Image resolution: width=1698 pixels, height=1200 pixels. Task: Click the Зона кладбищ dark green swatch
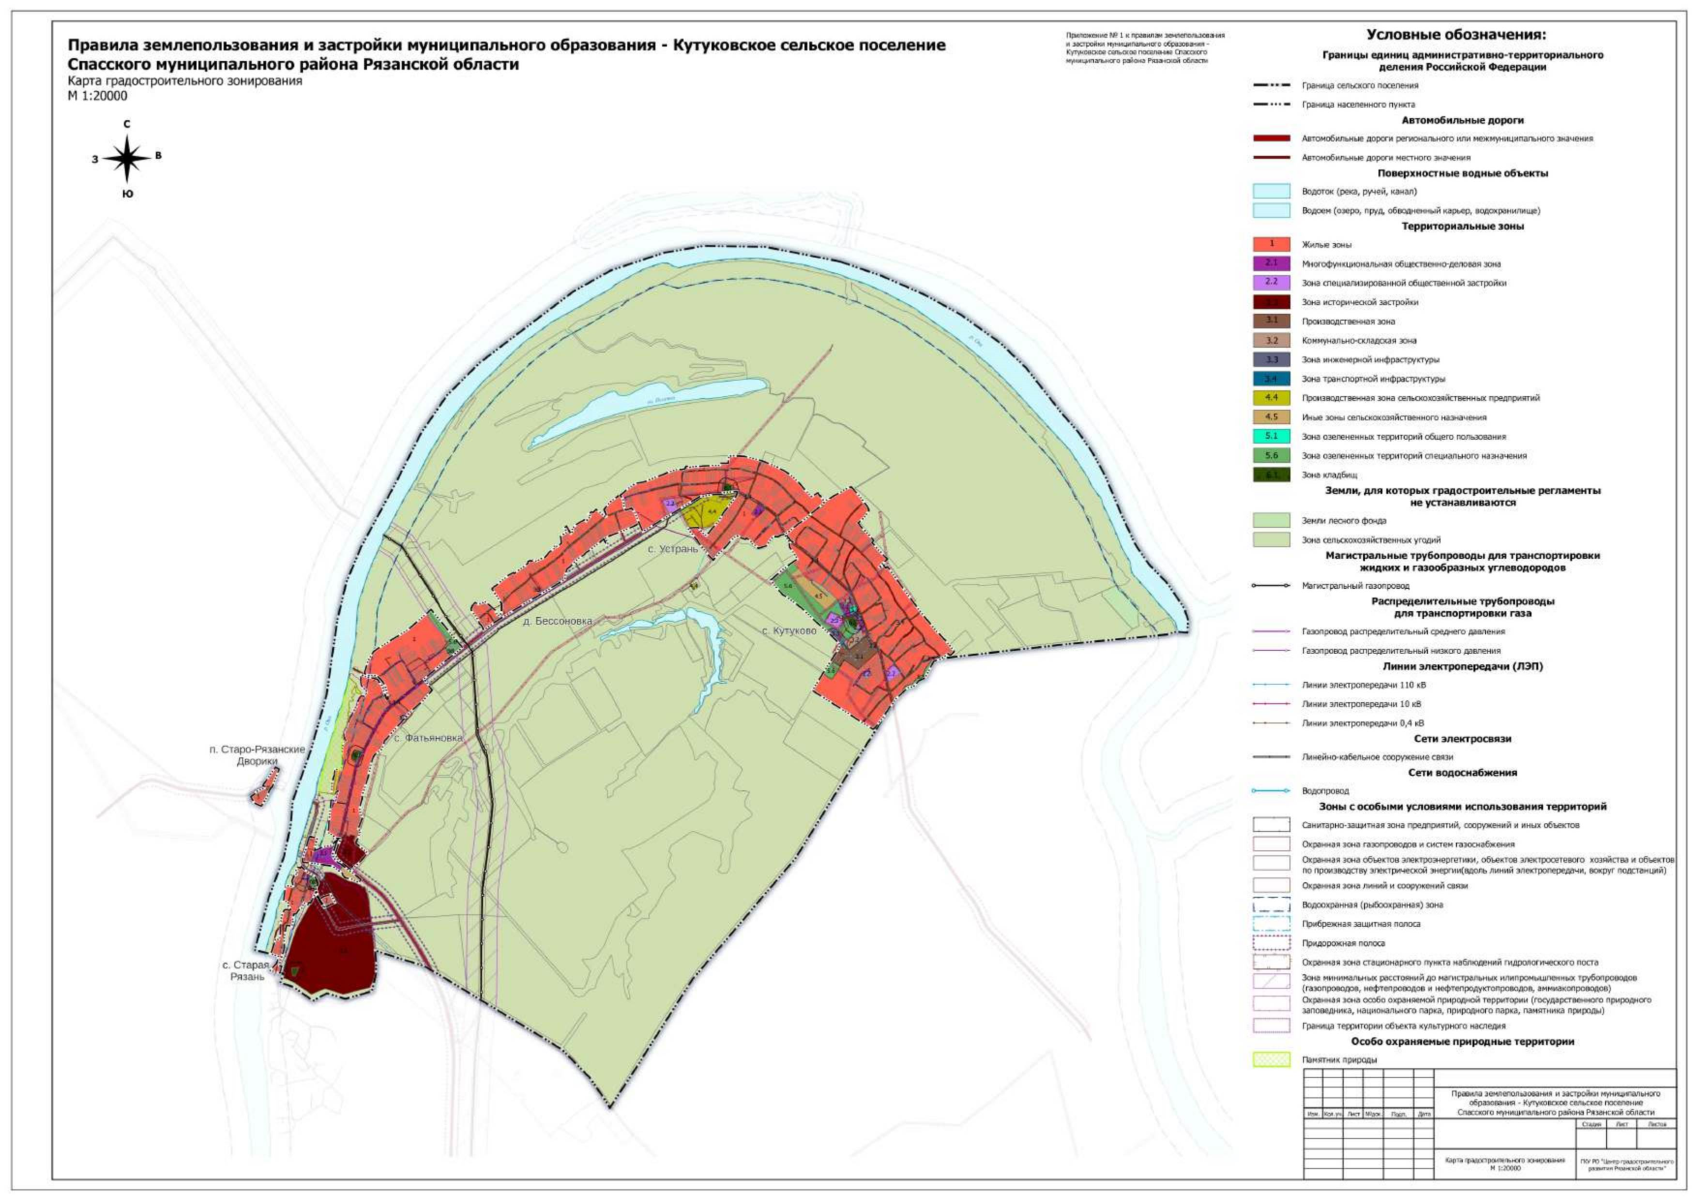[1271, 475]
